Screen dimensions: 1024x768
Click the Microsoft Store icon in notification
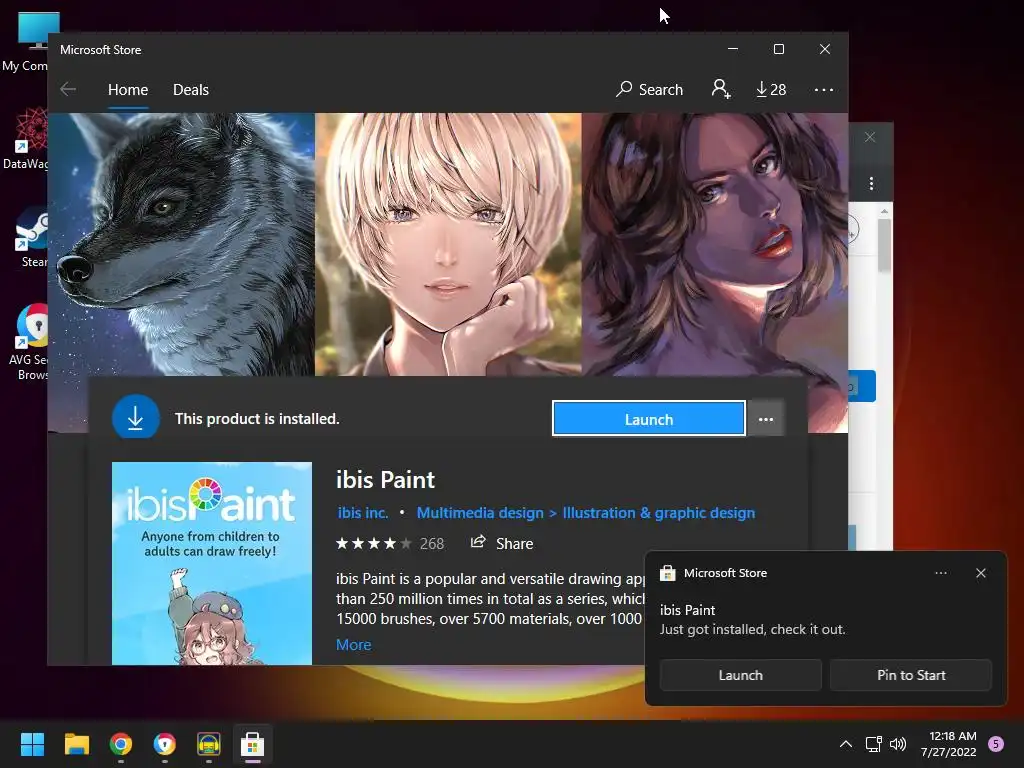[667, 573]
